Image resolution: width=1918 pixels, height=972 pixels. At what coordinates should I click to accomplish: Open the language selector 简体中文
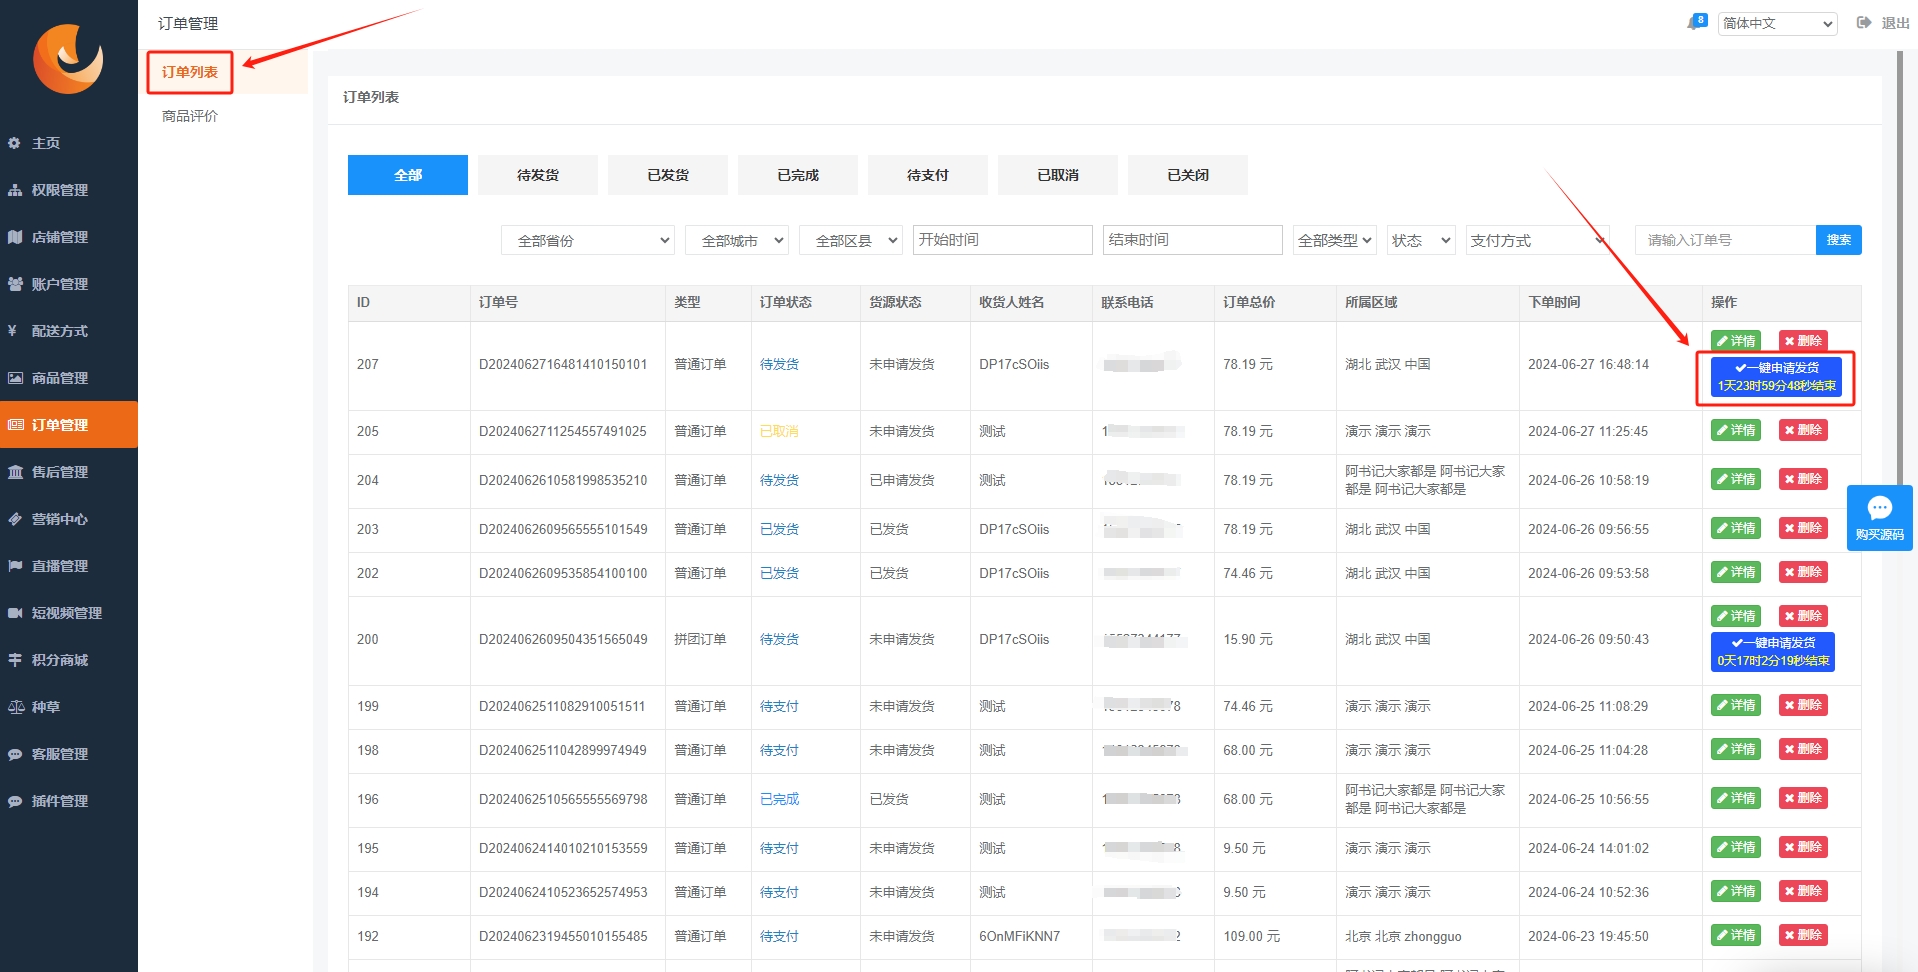point(1778,23)
